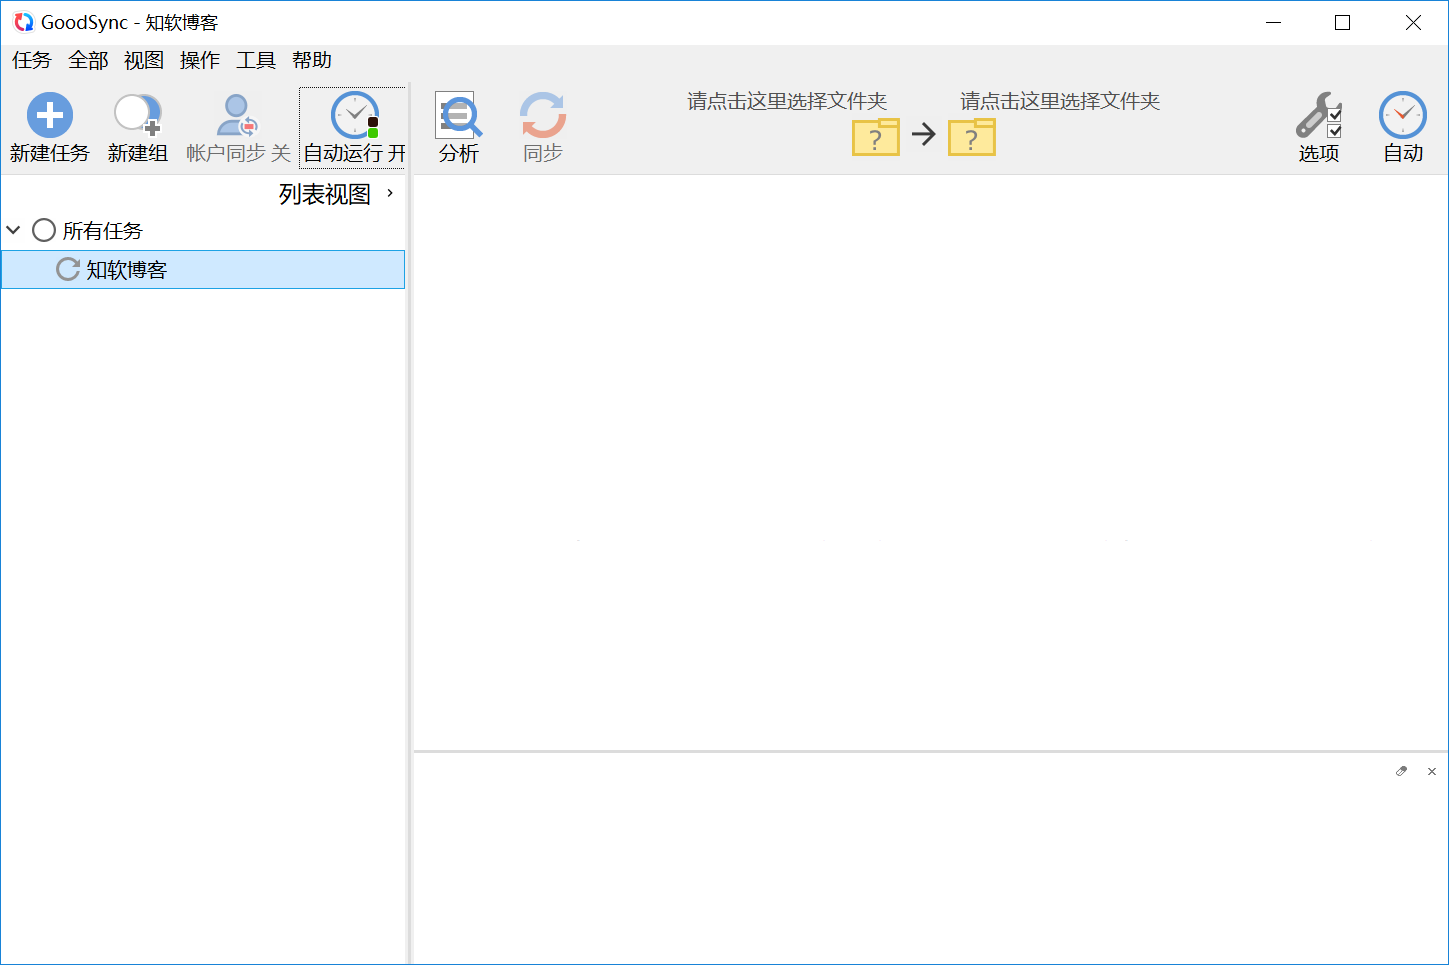Image resolution: width=1449 pixels, height=965 pixels.
Task: Toggle 自动运行 auto-run
Action: [354, 127]
